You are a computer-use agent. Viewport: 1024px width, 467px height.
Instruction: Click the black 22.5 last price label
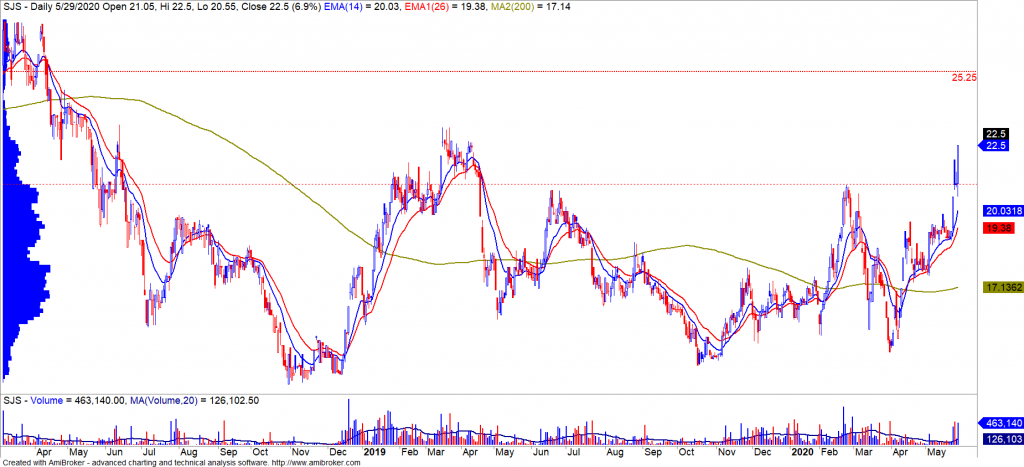pos(994,134)
